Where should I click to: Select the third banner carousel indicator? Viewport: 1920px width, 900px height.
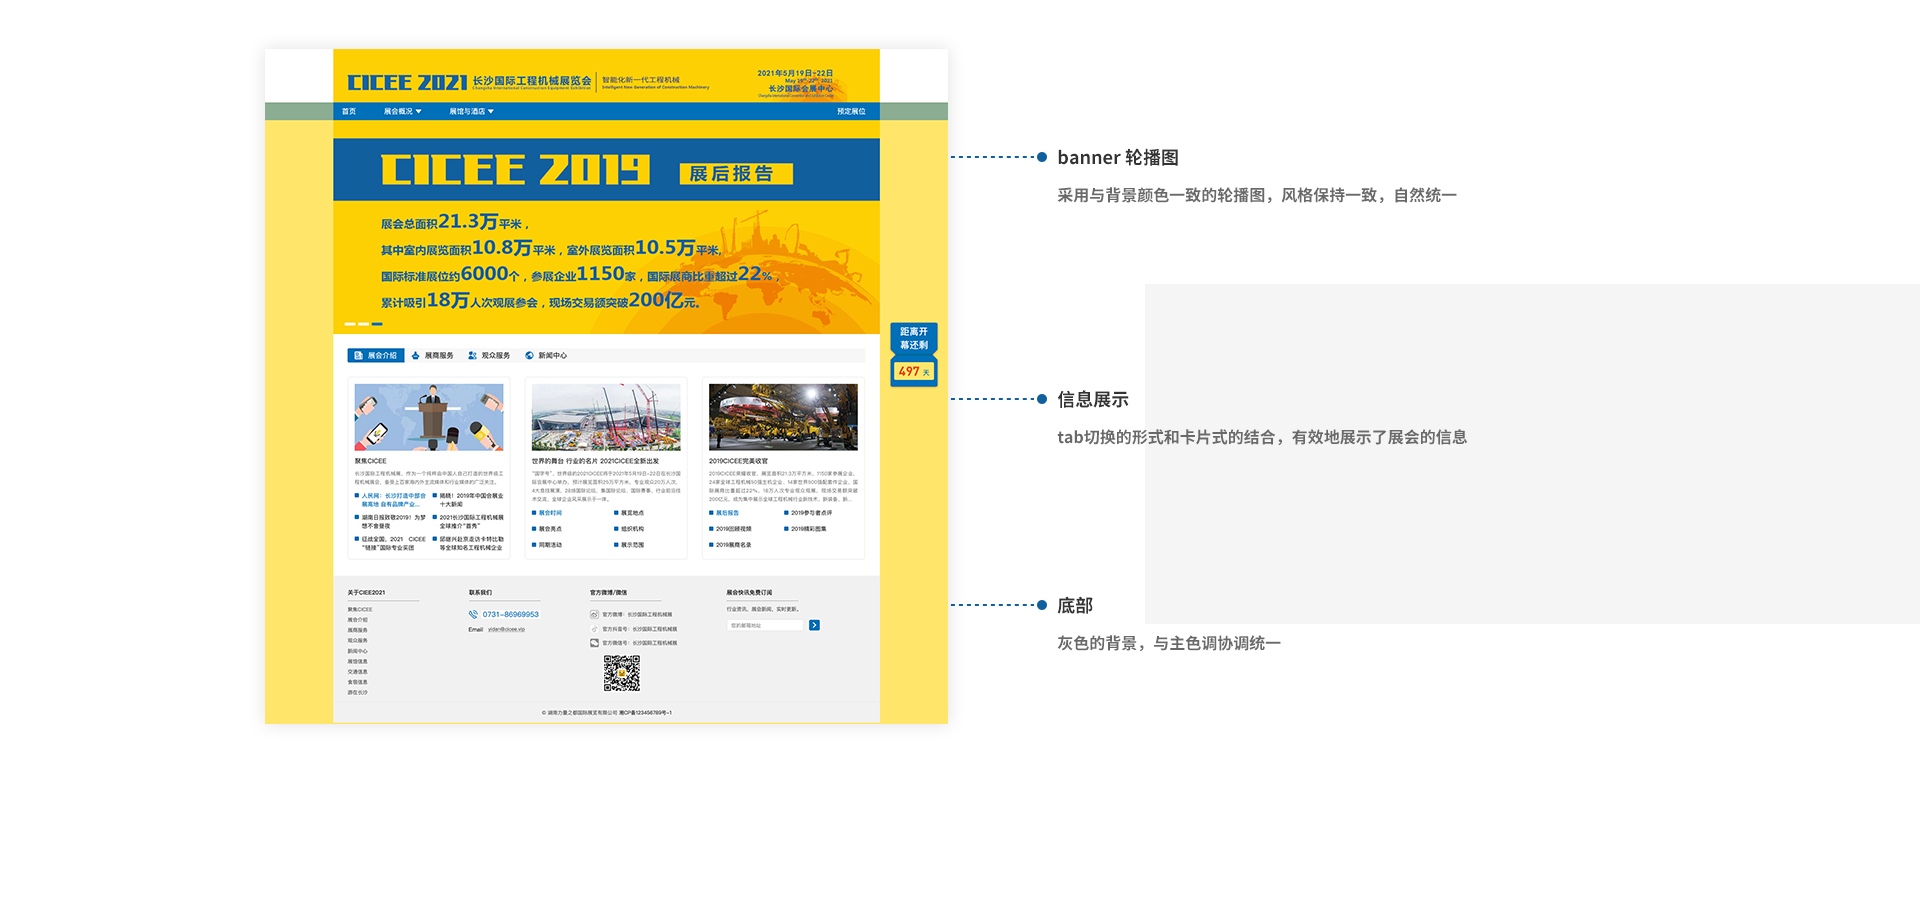pyautogui.click(x=377, y=324)
